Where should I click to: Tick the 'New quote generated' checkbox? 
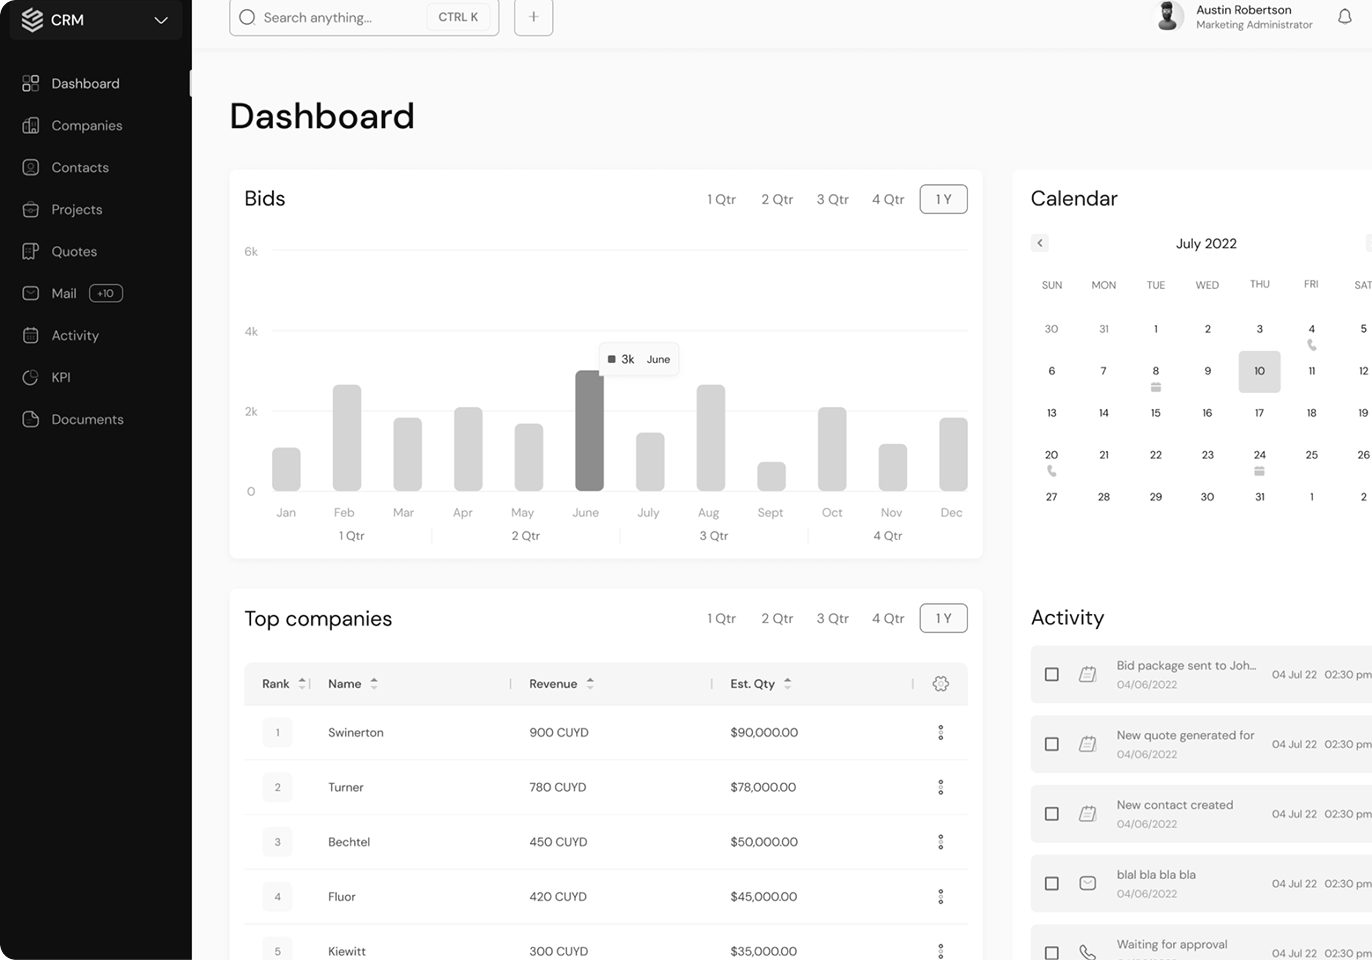tap(1051, 745)
